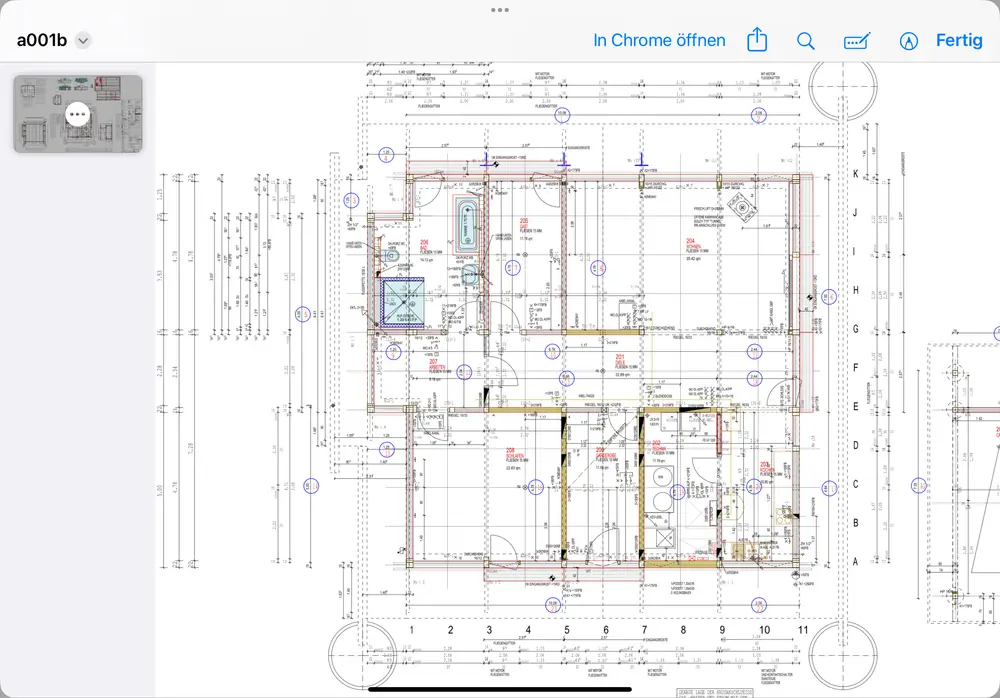Tap grid axis letter K on the right
Image resolution: width=1000 pixels, height=698 pixels.
[855, 174]
